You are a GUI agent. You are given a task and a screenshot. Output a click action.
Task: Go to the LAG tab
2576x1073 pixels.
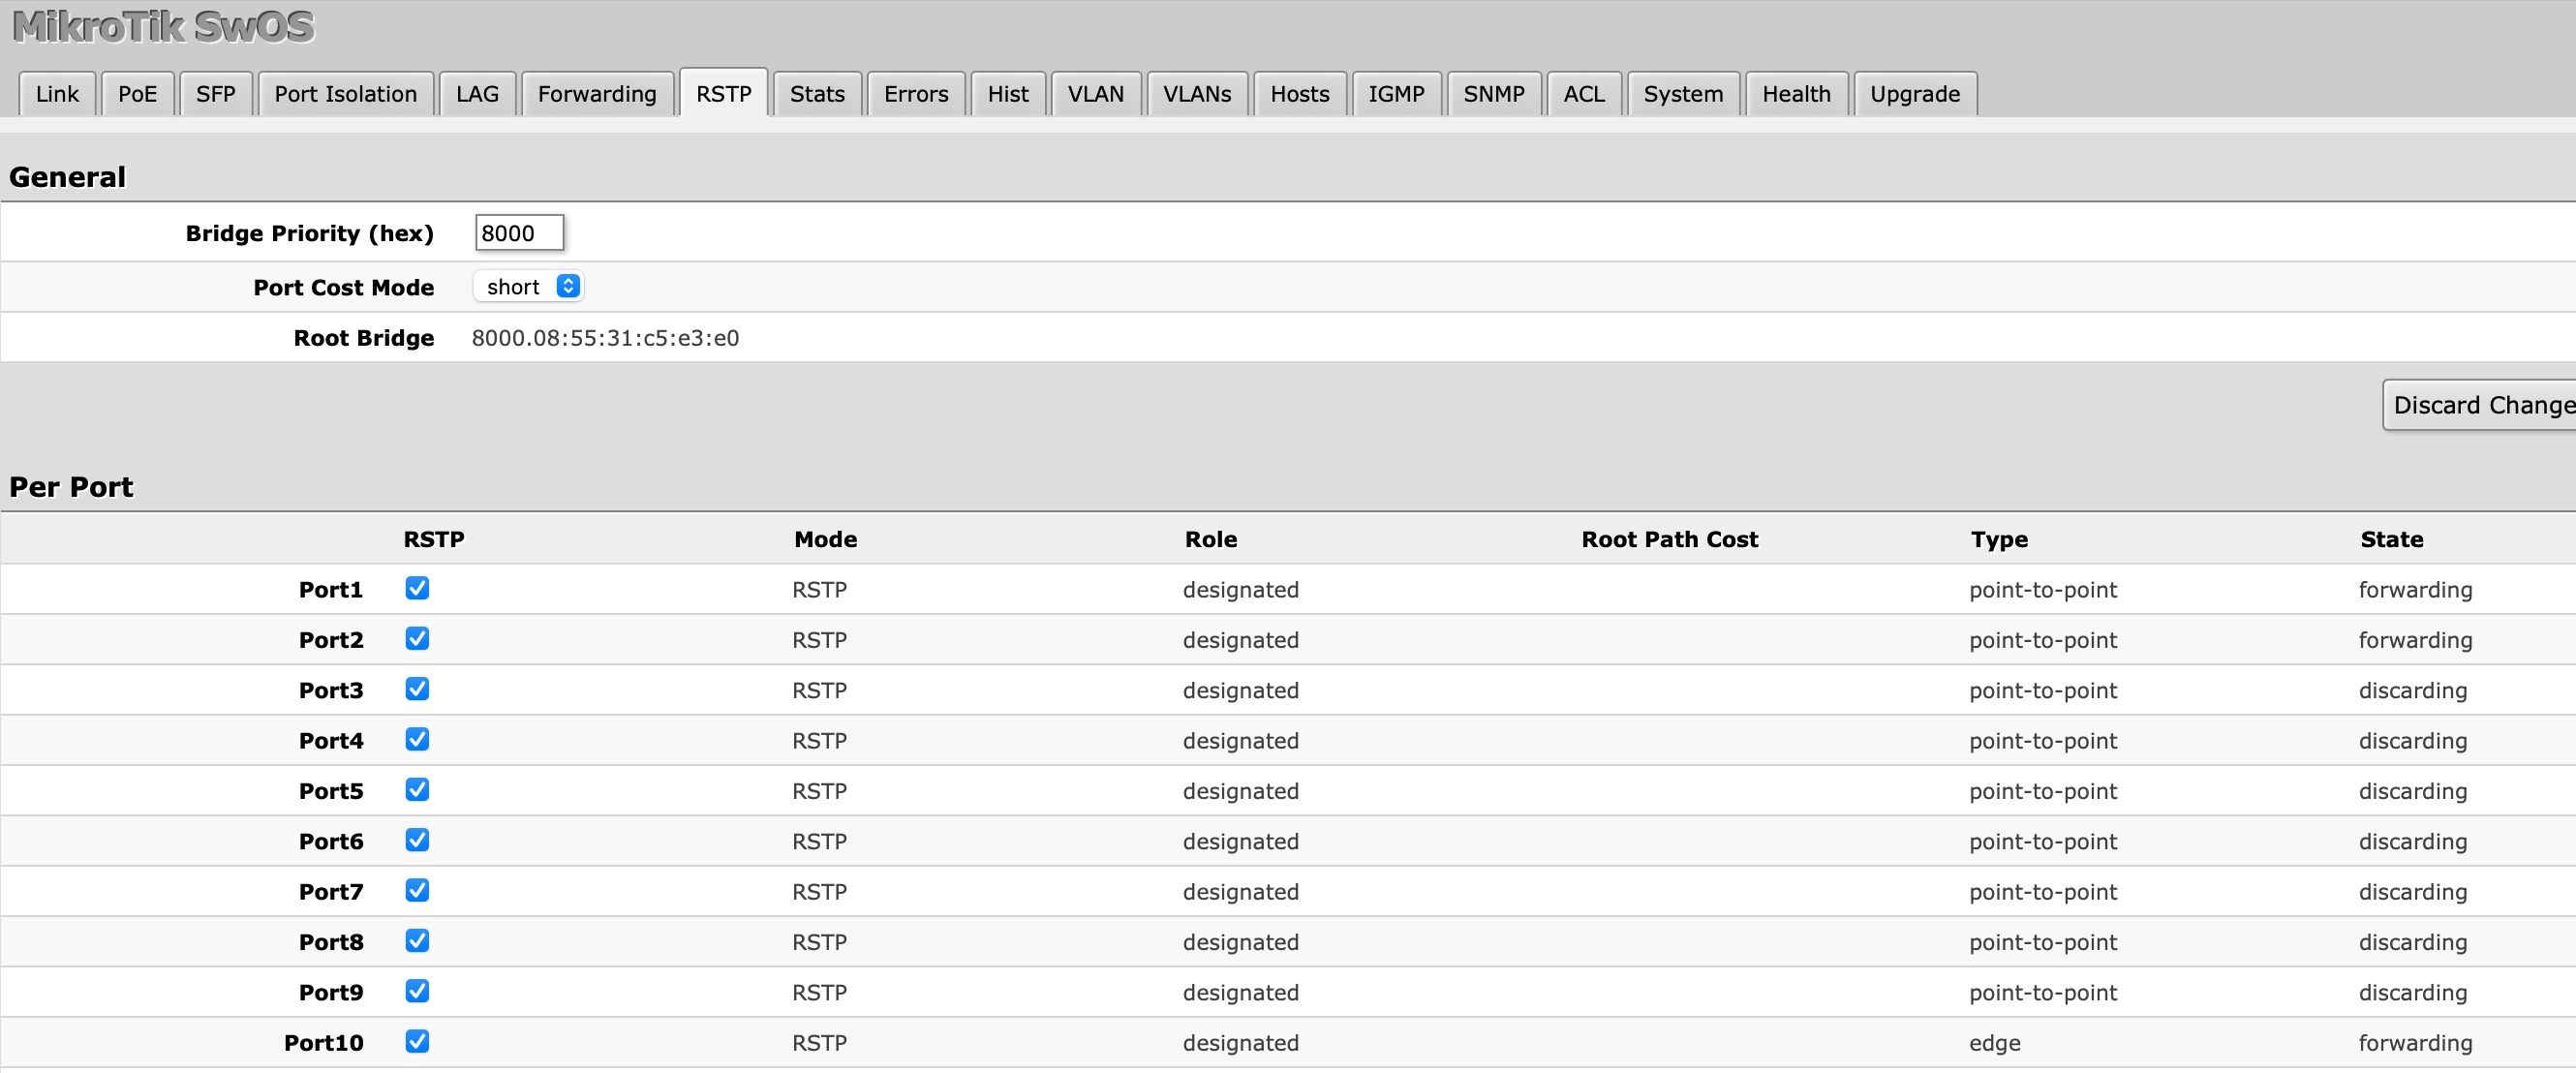[477, 94]
